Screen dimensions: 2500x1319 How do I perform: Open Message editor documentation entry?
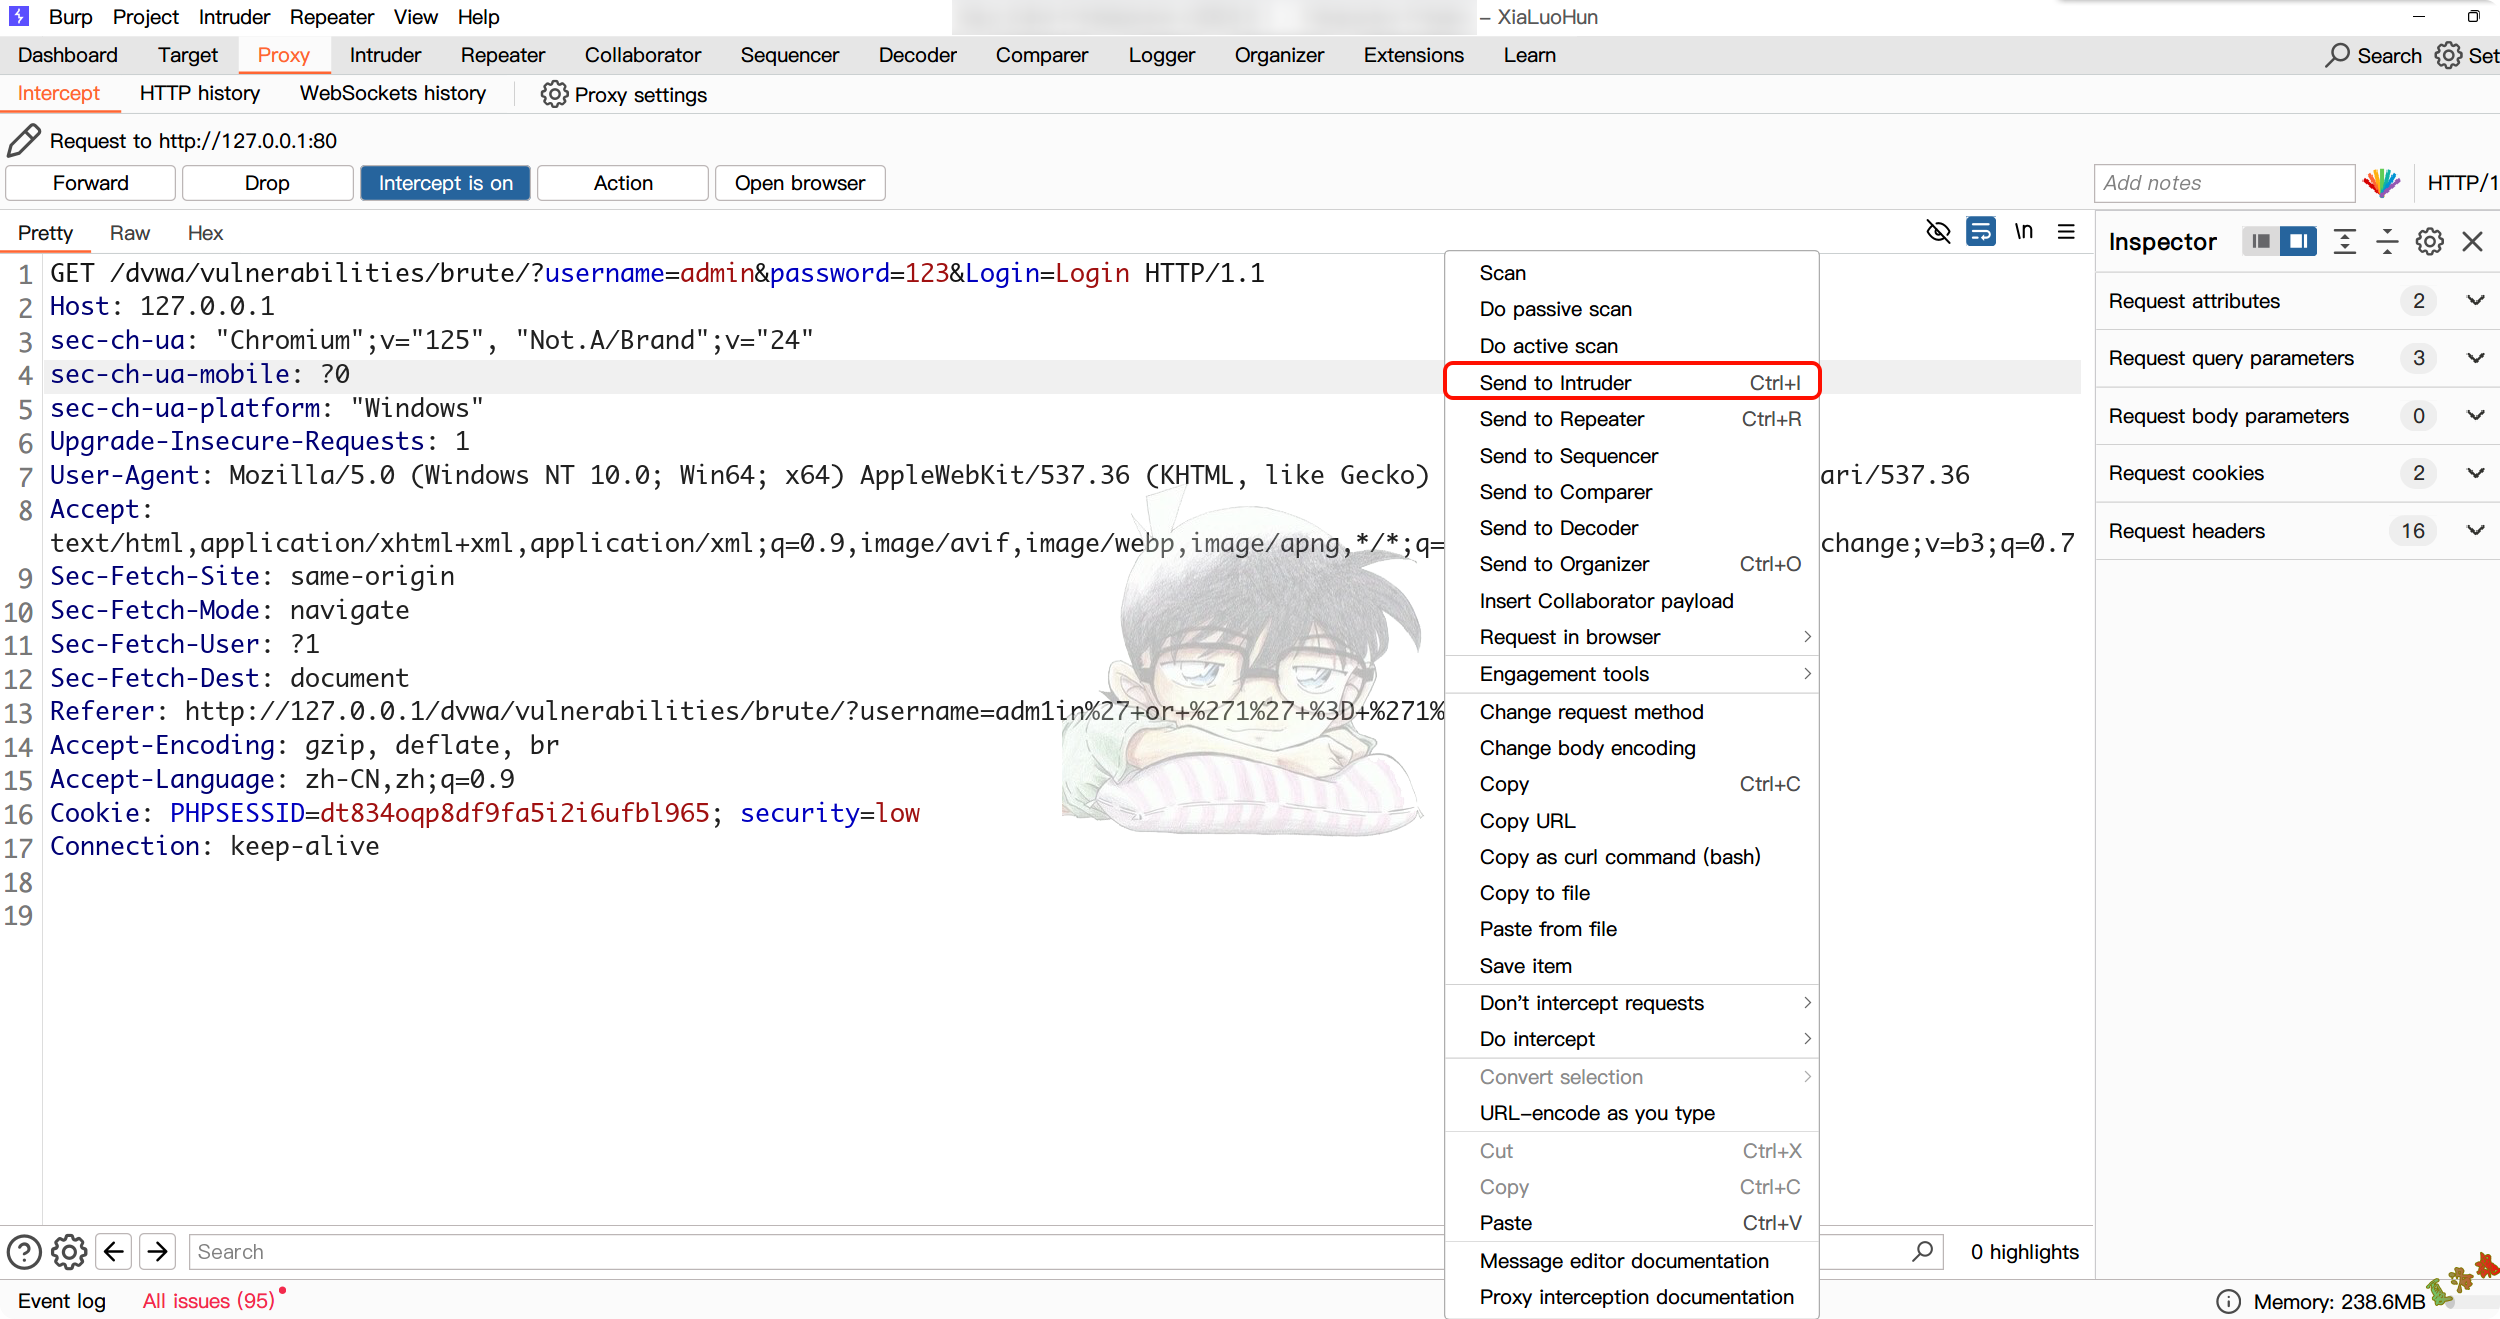coord(1631,1261)
